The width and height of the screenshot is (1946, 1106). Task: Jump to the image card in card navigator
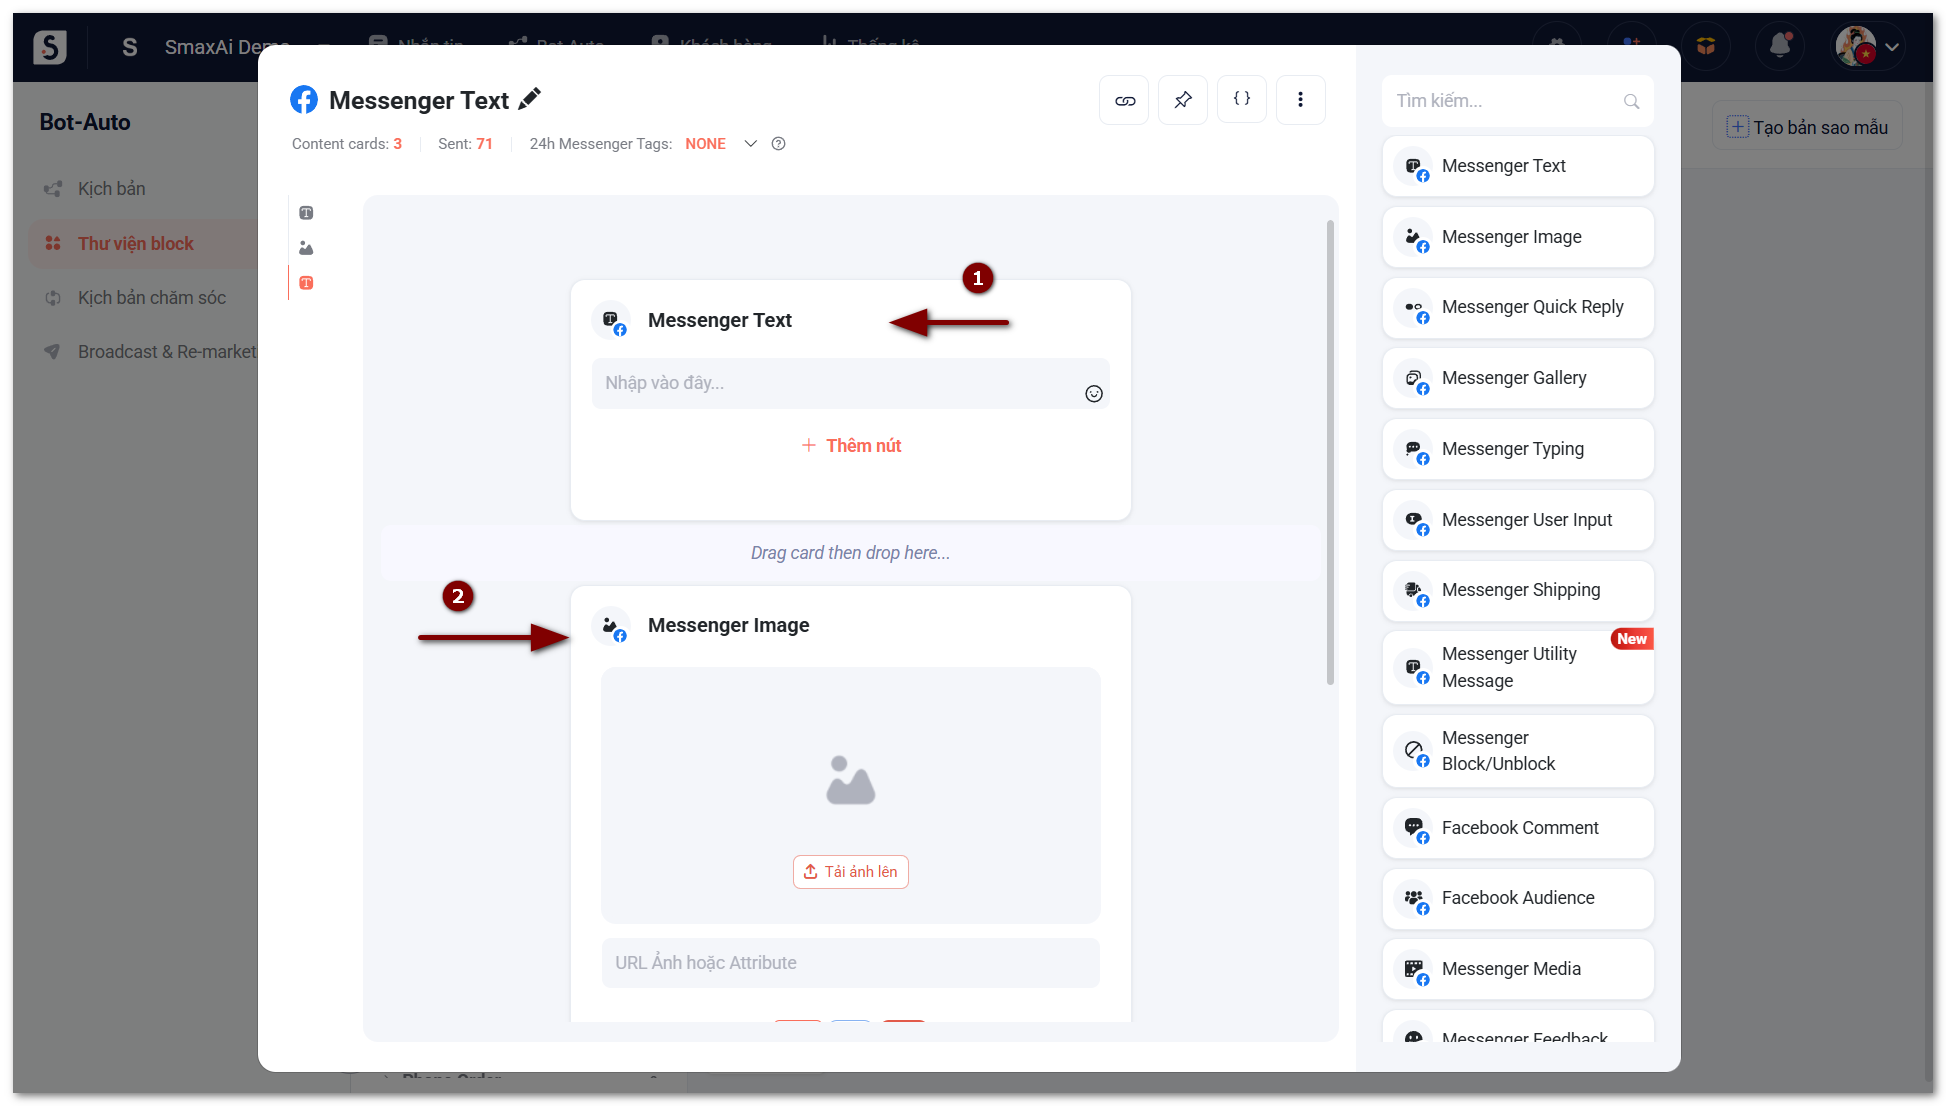[306, 248]
